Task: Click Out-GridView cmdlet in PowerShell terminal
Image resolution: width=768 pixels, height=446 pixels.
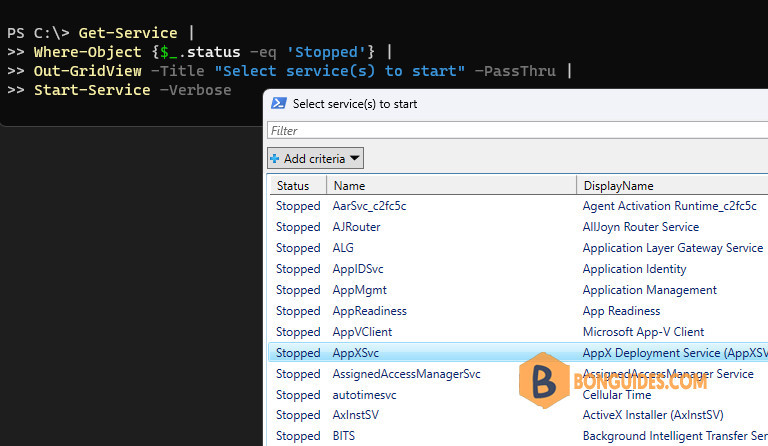Action: (88, 71)
